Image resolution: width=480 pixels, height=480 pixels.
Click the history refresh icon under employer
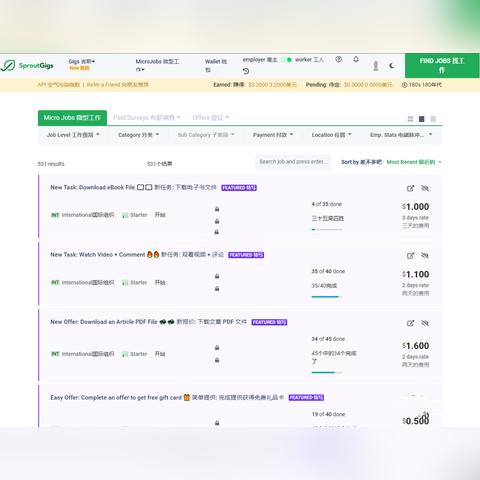246,71
